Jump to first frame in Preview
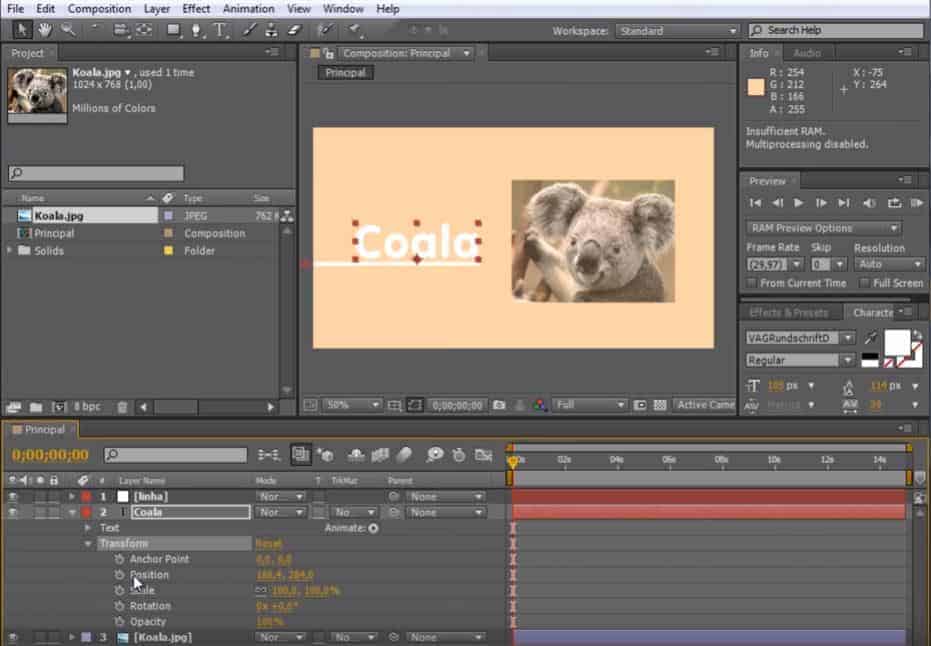This screenshot has width=931, height=646. [x=755, y=203]
